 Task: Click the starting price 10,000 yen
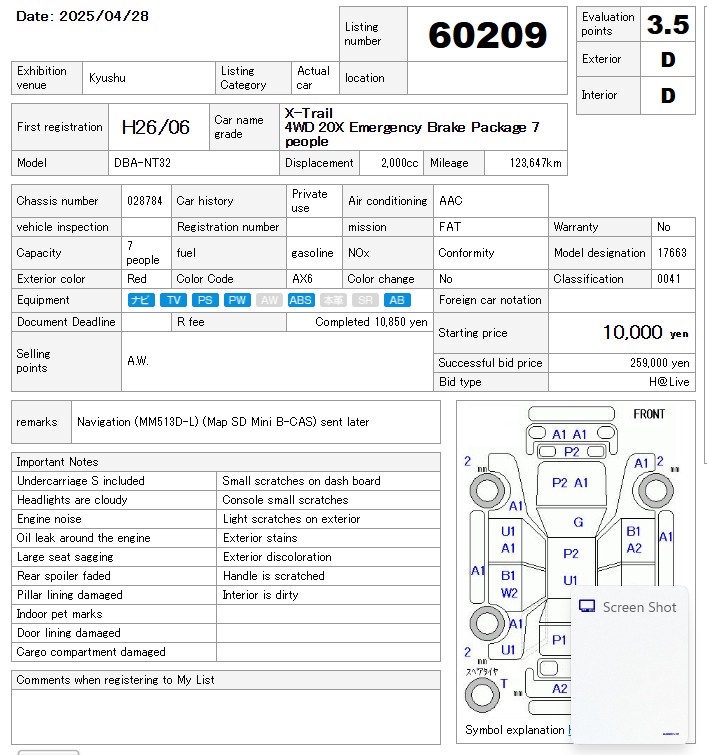click(645, 332)
